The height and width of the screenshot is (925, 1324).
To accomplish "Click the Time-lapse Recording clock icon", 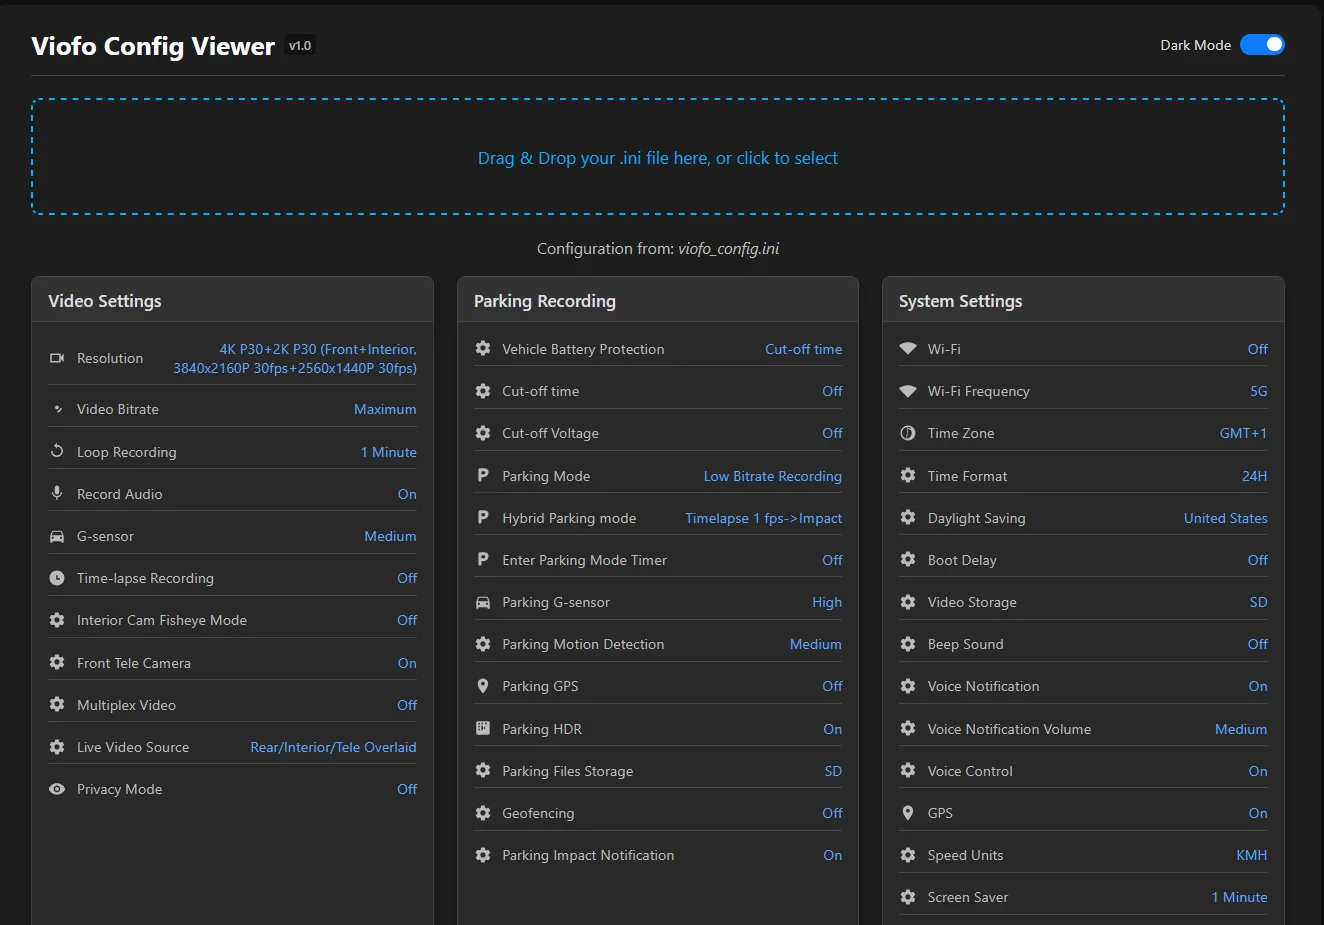I will click(x=57, y=578).
